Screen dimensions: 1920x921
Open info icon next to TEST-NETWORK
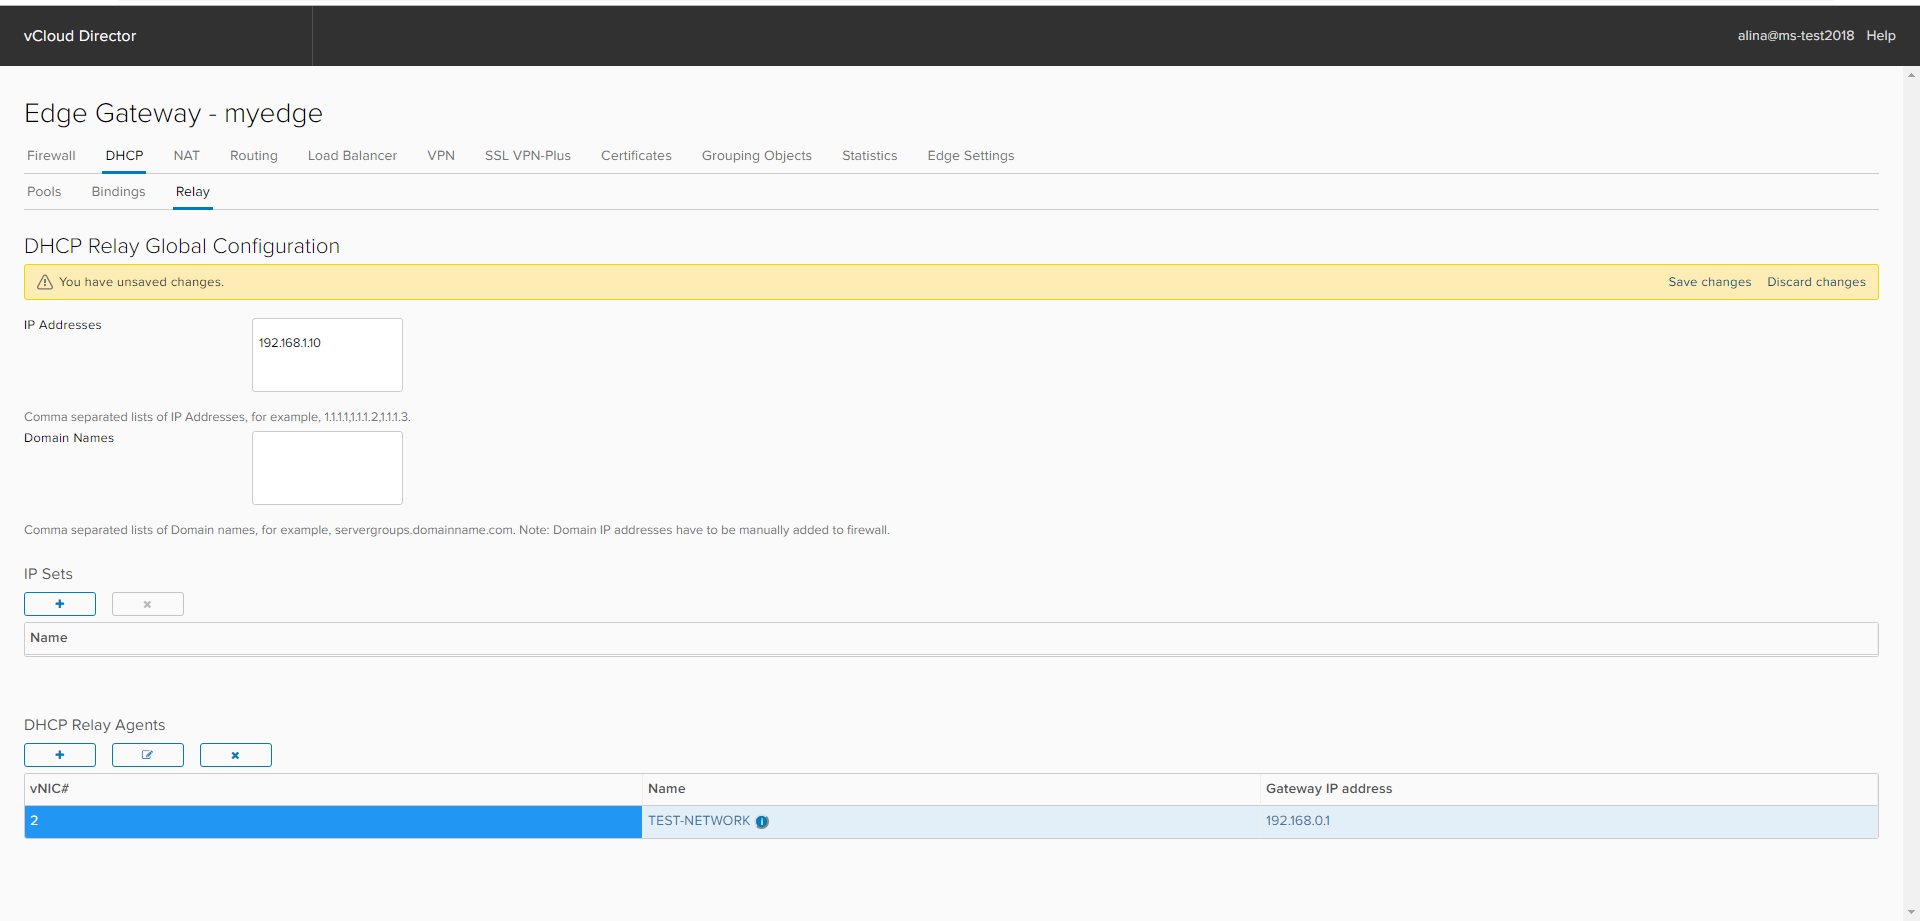pos(762,822)
